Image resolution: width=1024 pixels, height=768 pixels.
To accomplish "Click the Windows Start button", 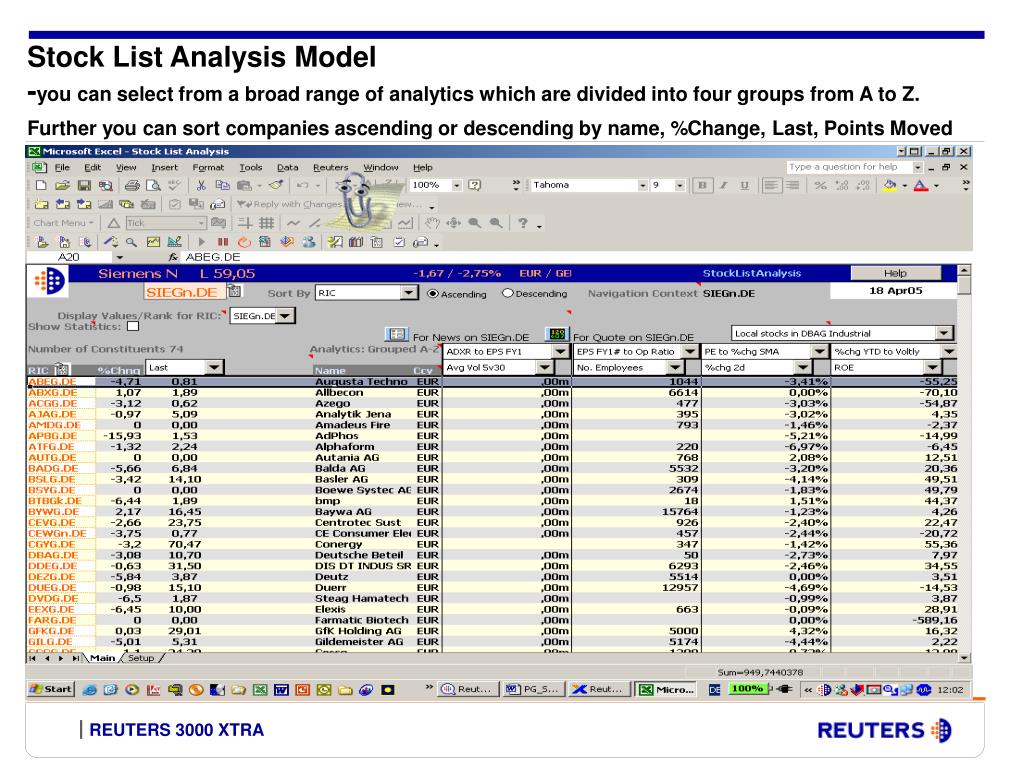I will pyautogui.click(x=52, y=689).
